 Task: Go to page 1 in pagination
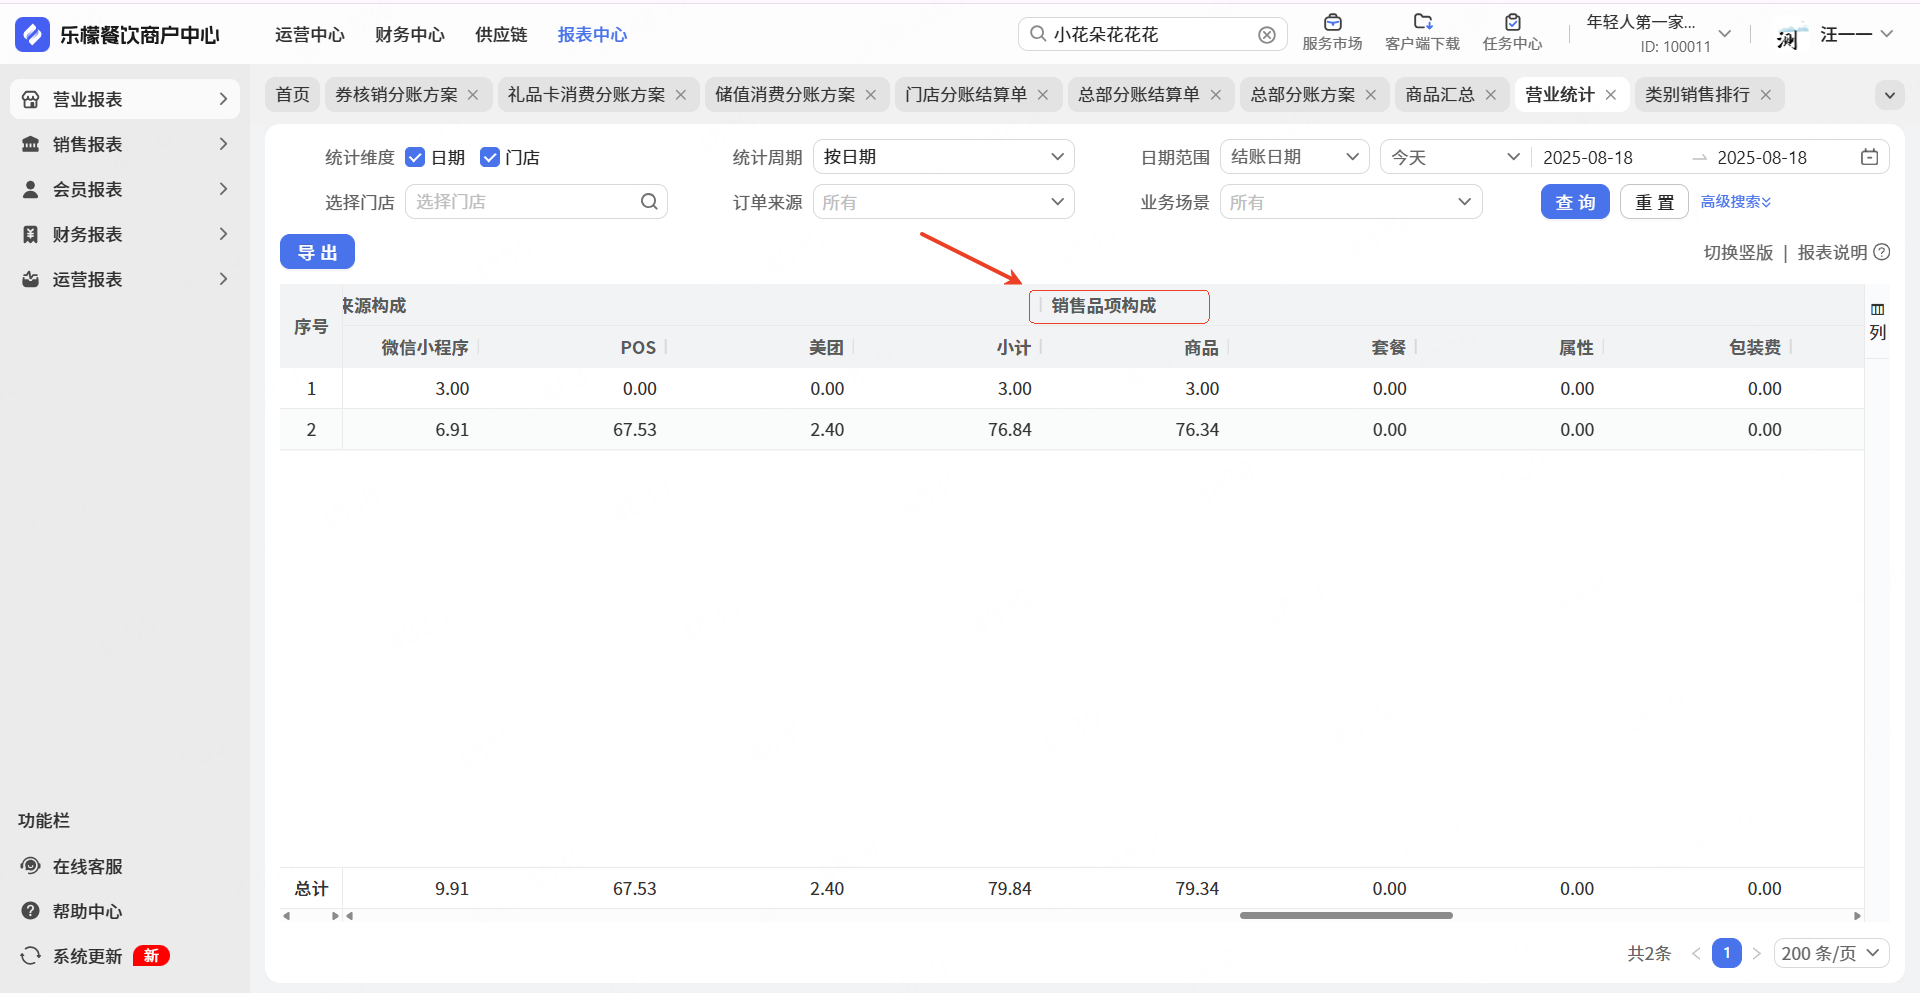pyautogui.click(x=1726, y=953)
